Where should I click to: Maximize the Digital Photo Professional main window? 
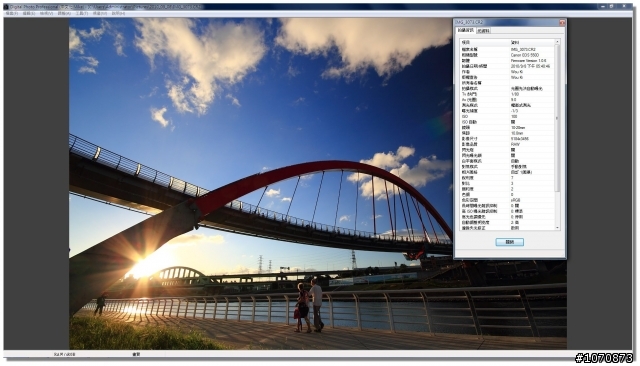pyautogui.click(x=612, y=7)
